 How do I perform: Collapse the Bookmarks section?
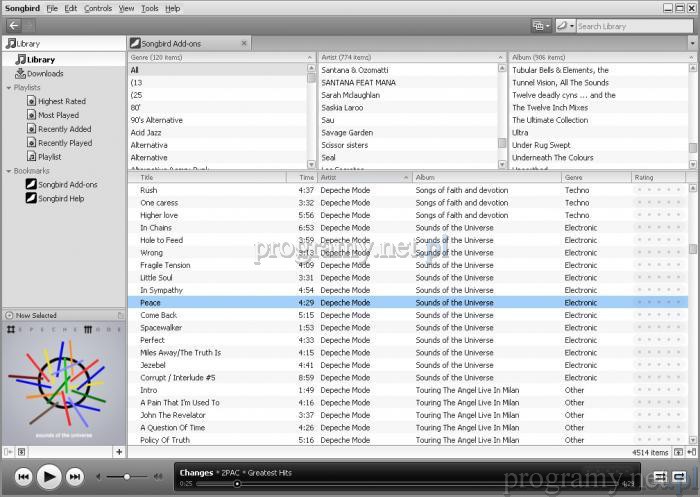[9, 171]
